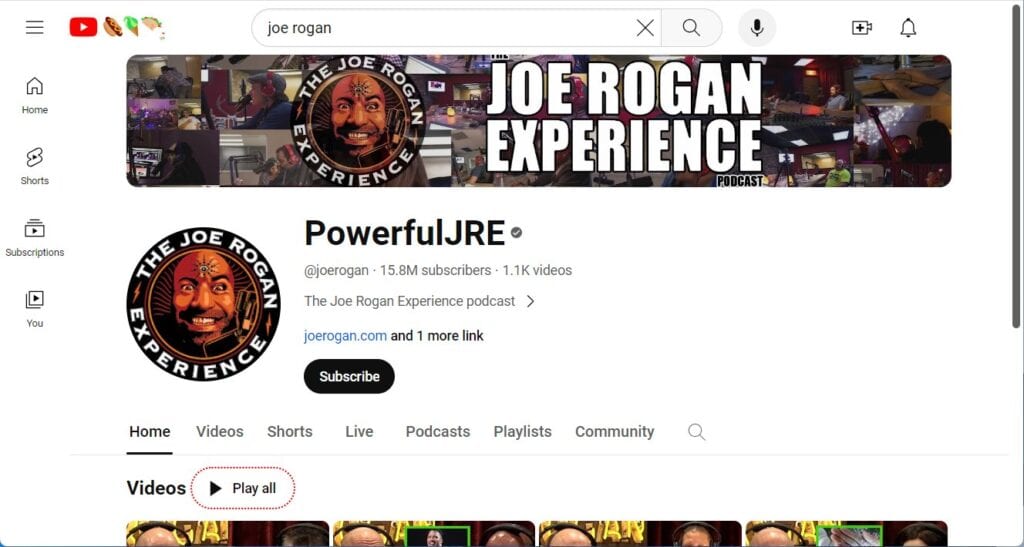Click Play all for Videos
1024x547 pixels.
tap(243, 488)
